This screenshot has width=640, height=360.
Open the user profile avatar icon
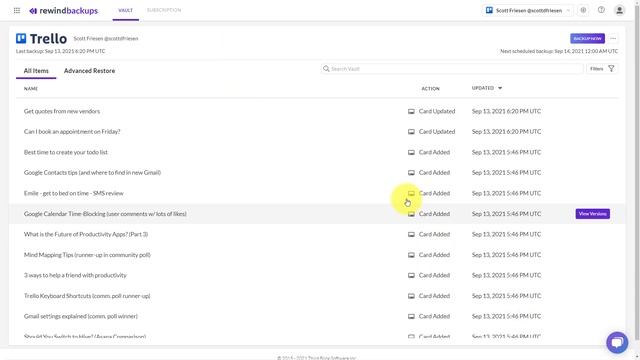(x=619, y=10)
